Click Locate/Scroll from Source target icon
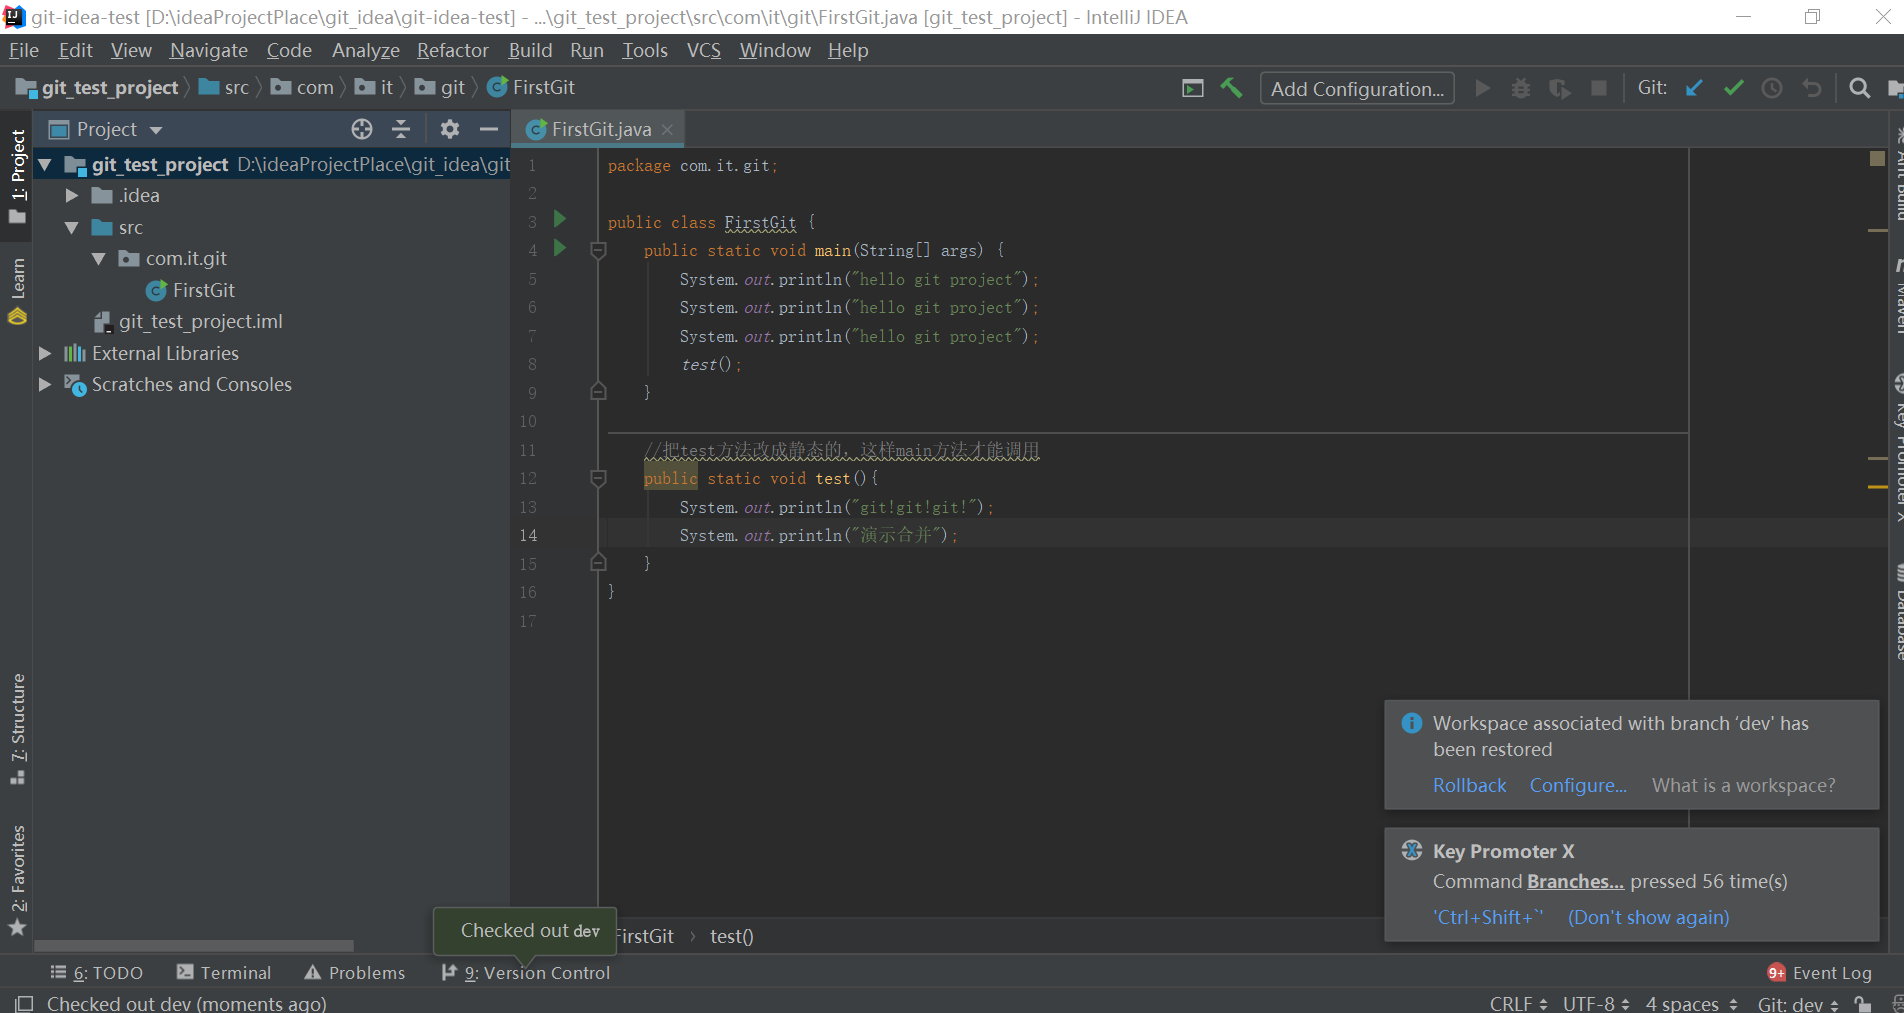Image resolution: width=1904 pixels, height=1013 pixels. [x=362, y=129]
